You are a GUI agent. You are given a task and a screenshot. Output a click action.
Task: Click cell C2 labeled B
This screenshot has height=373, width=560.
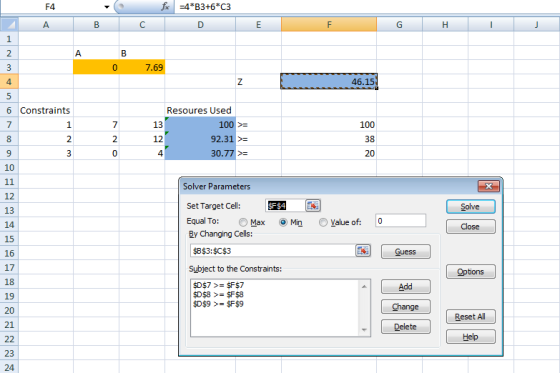[x=142, y=53]
